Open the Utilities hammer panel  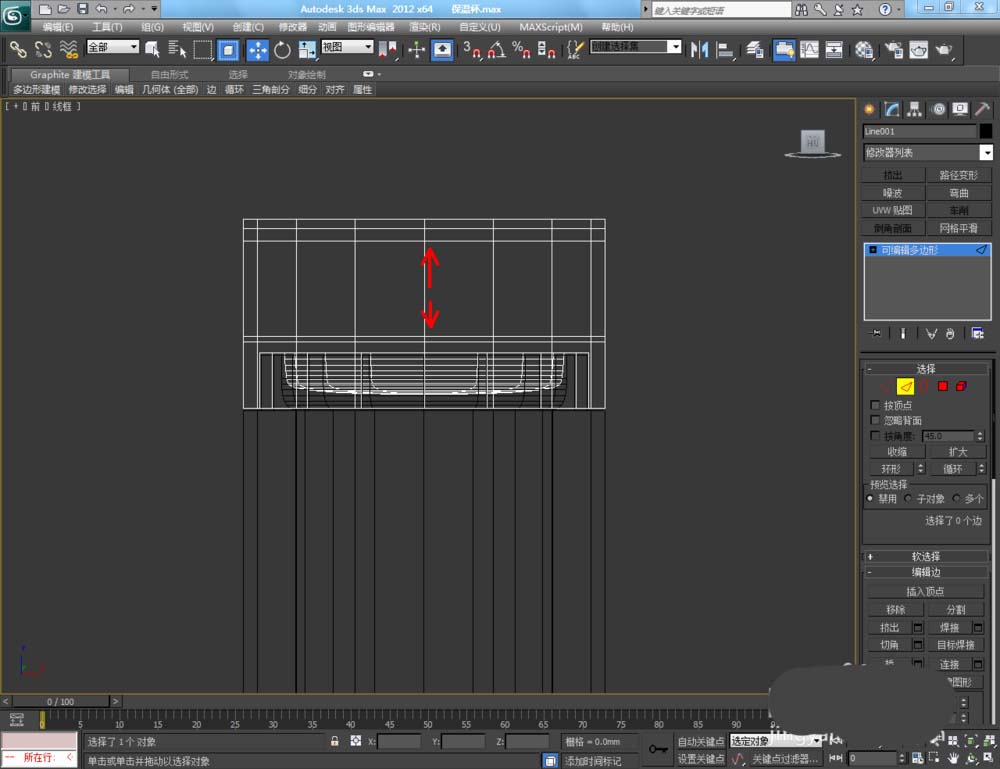click(983, 110)
